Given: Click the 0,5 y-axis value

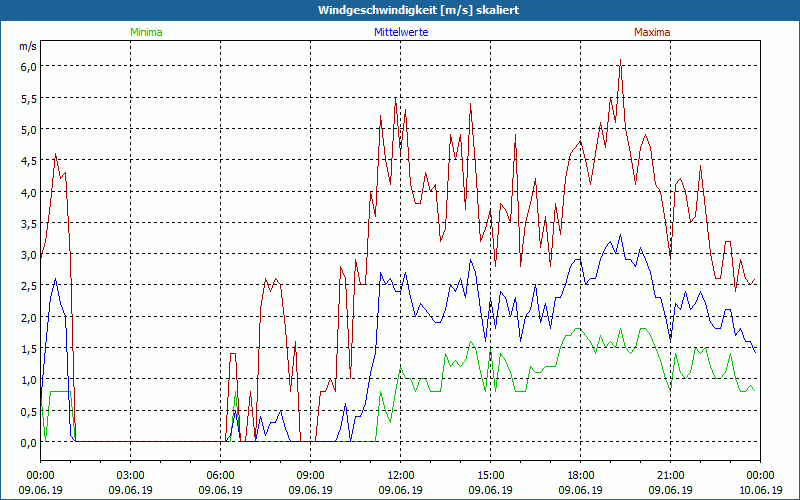Looking at the screenshot, I should (x=29, y=411).
